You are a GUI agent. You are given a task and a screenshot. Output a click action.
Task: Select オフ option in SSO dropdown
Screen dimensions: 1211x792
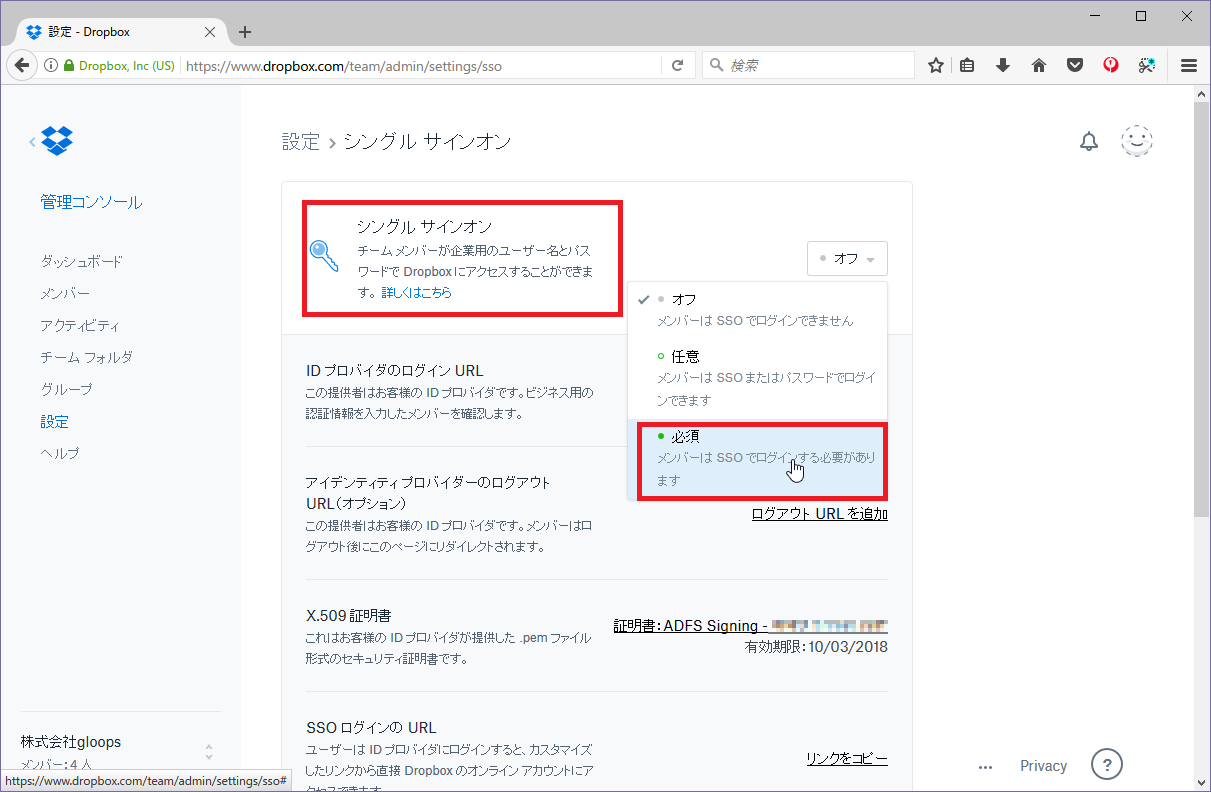(757, 310)
